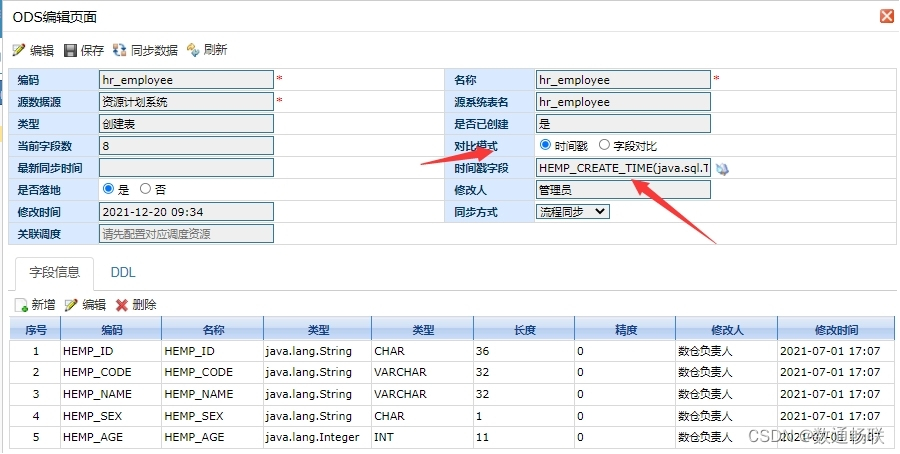Select 字段对比 compare mode radio
Viewport: 900px width, 454px height.
604,145
